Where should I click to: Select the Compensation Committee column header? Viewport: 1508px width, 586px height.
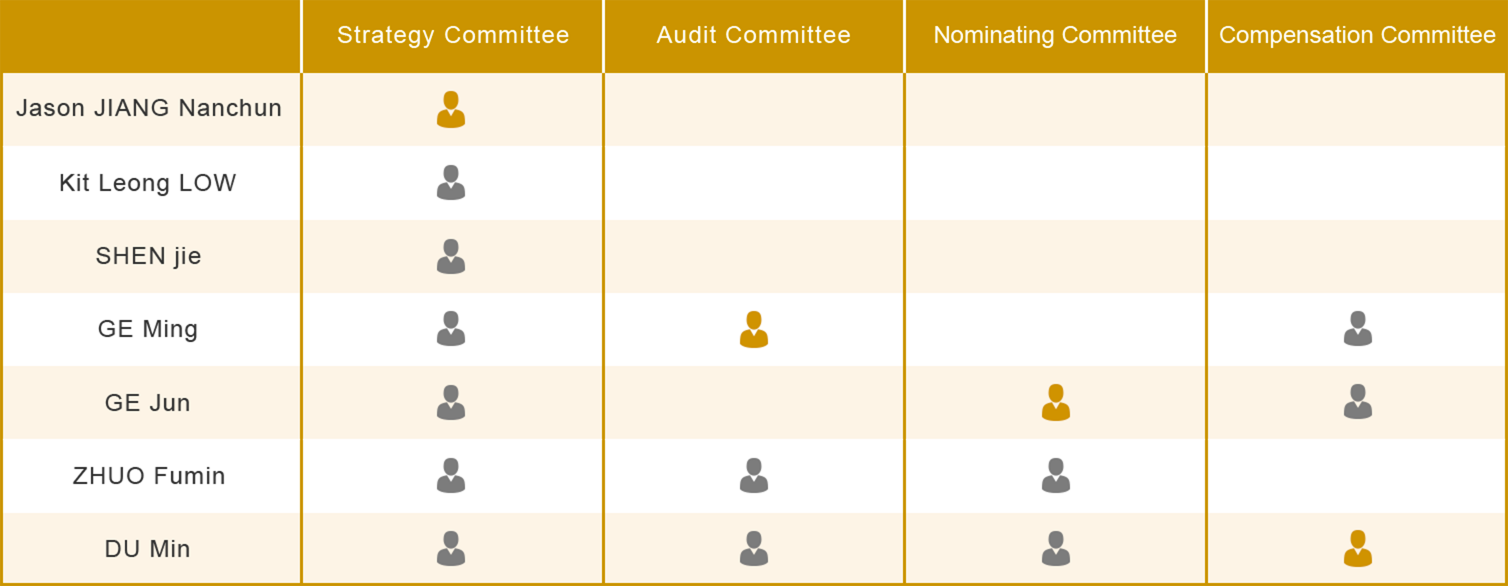coord(1357,36)
